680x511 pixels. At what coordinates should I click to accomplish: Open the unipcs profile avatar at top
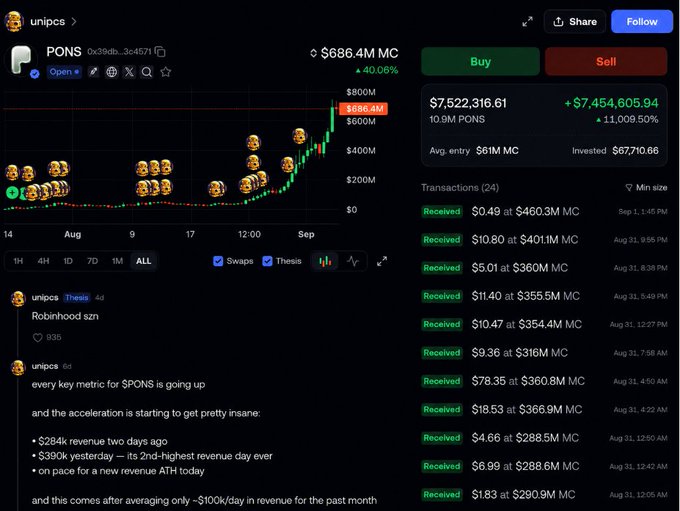[13, 21]
